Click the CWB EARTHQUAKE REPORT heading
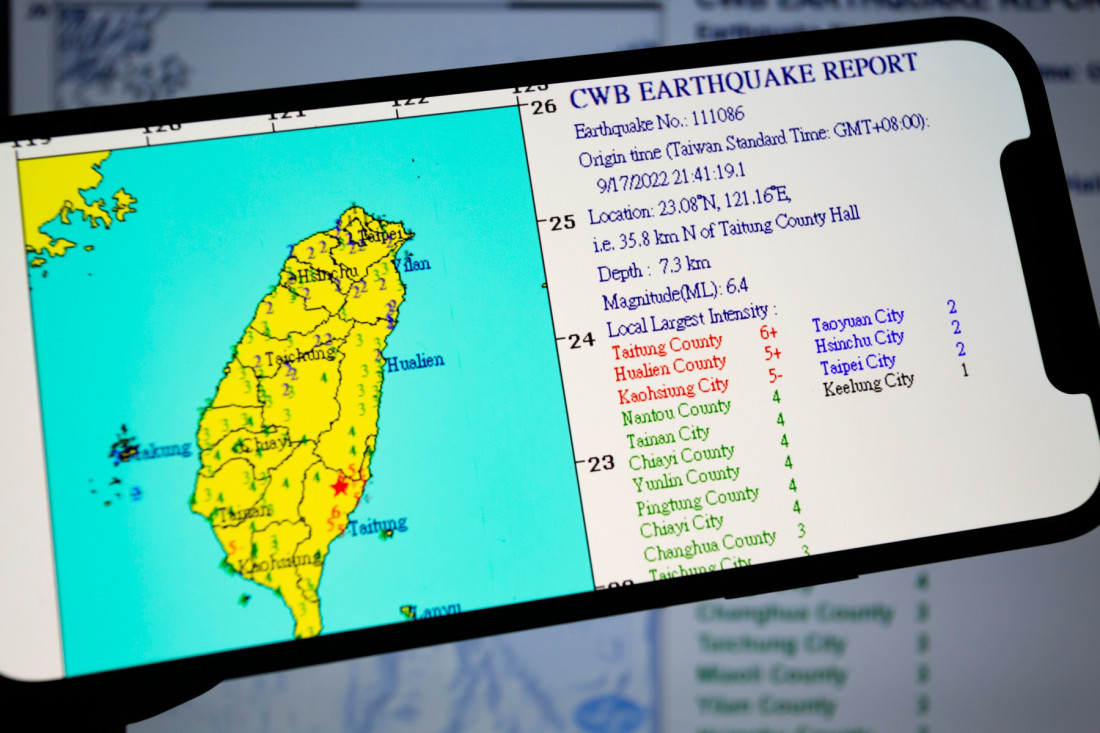Viewport: 1100px width, 733px height. [x=743, y=81]
